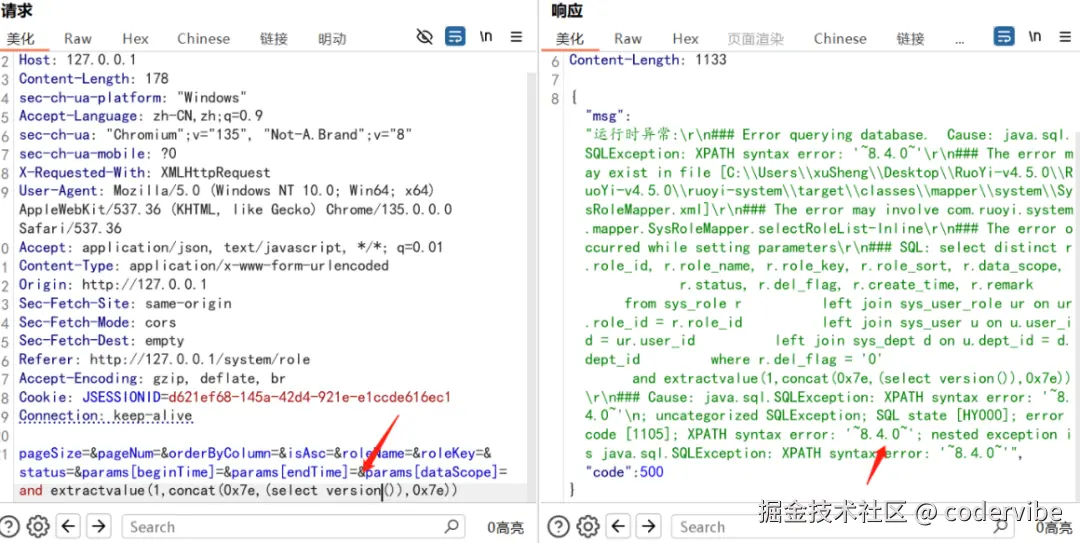Select 美化 tab in request panel
The height and width of the screenshot is (543, 1080).
(21, 39)
